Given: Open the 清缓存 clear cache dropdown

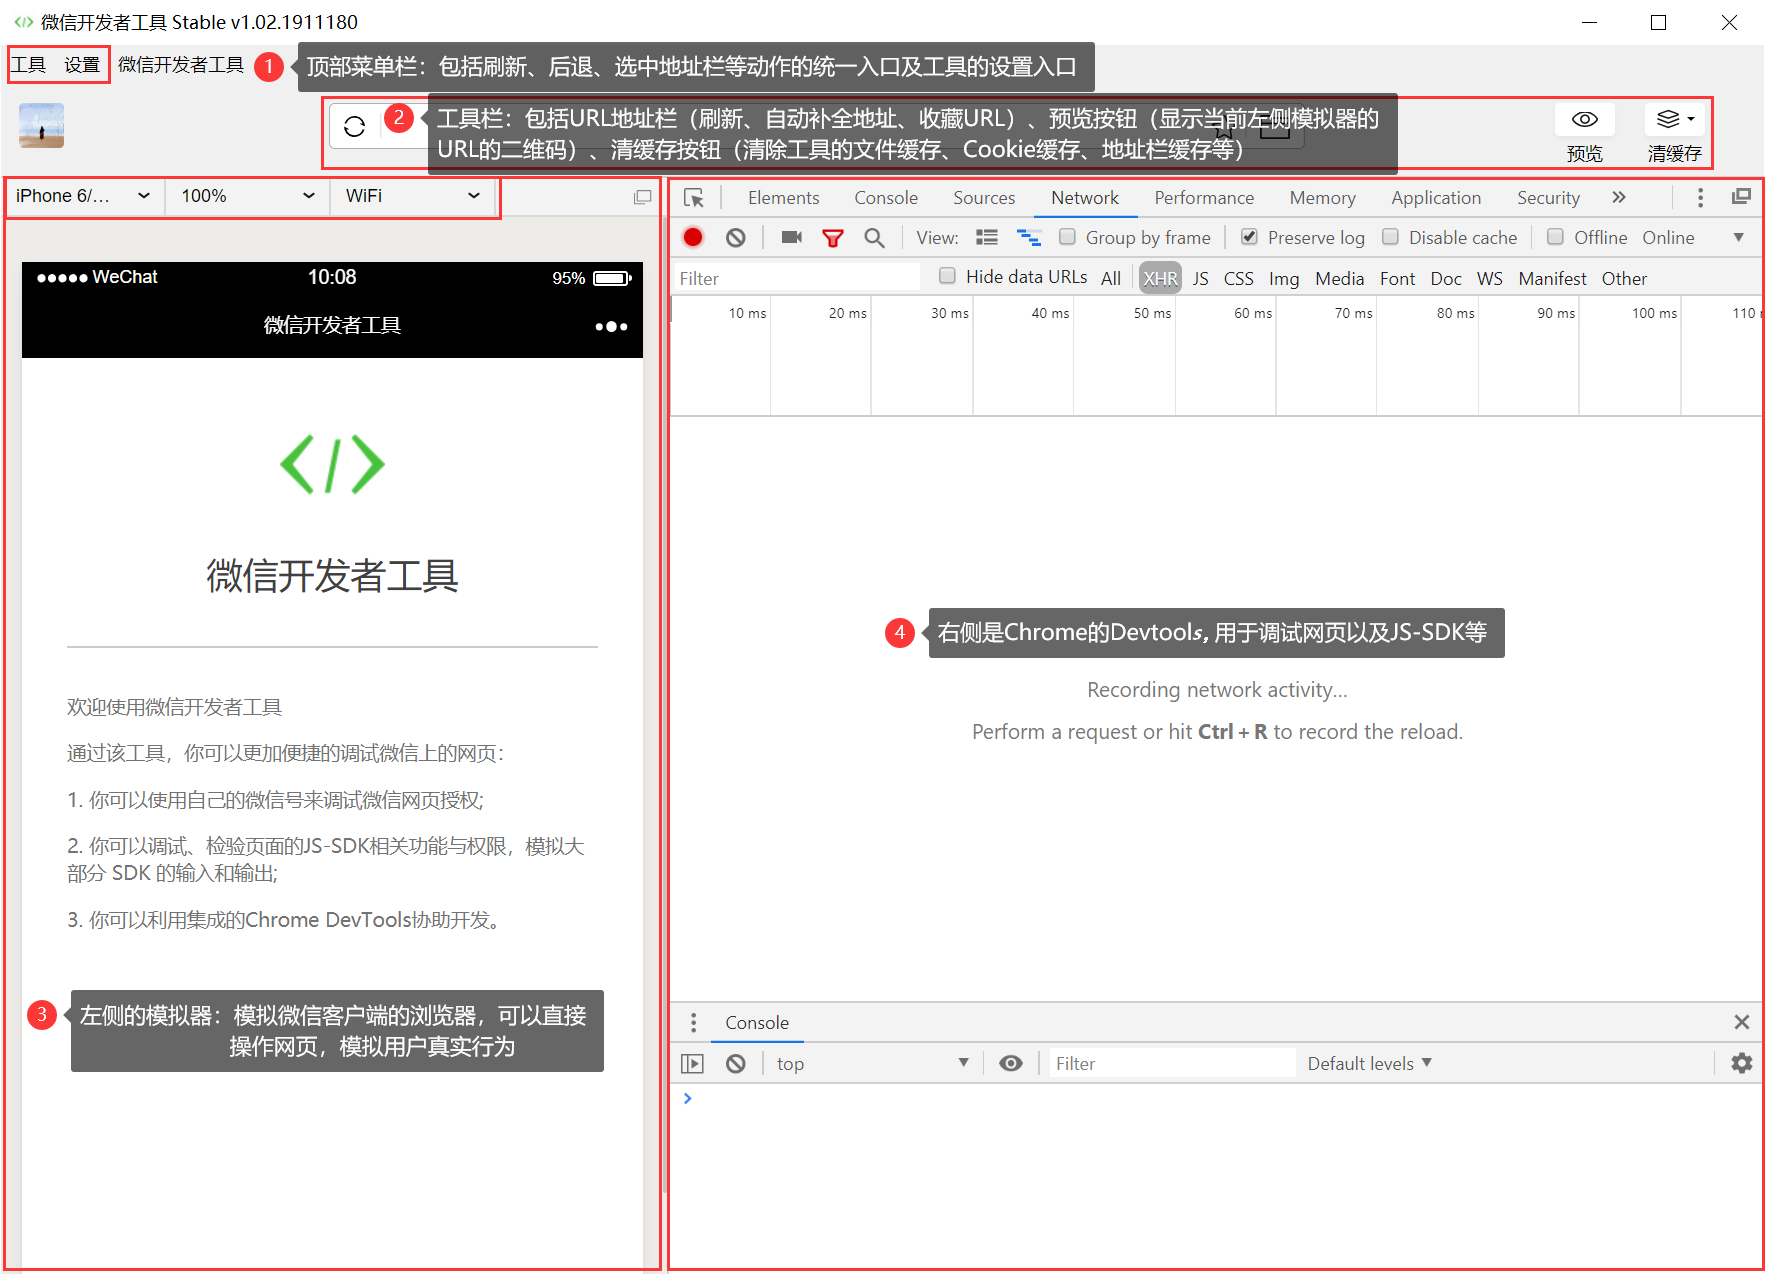Looking at the screenshot, I should click(1675, 120).
